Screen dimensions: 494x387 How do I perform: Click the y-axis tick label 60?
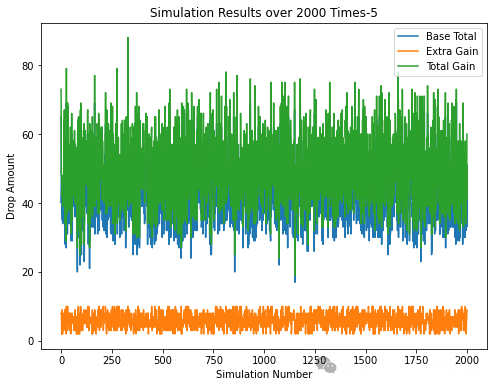(x=28, y=135)
